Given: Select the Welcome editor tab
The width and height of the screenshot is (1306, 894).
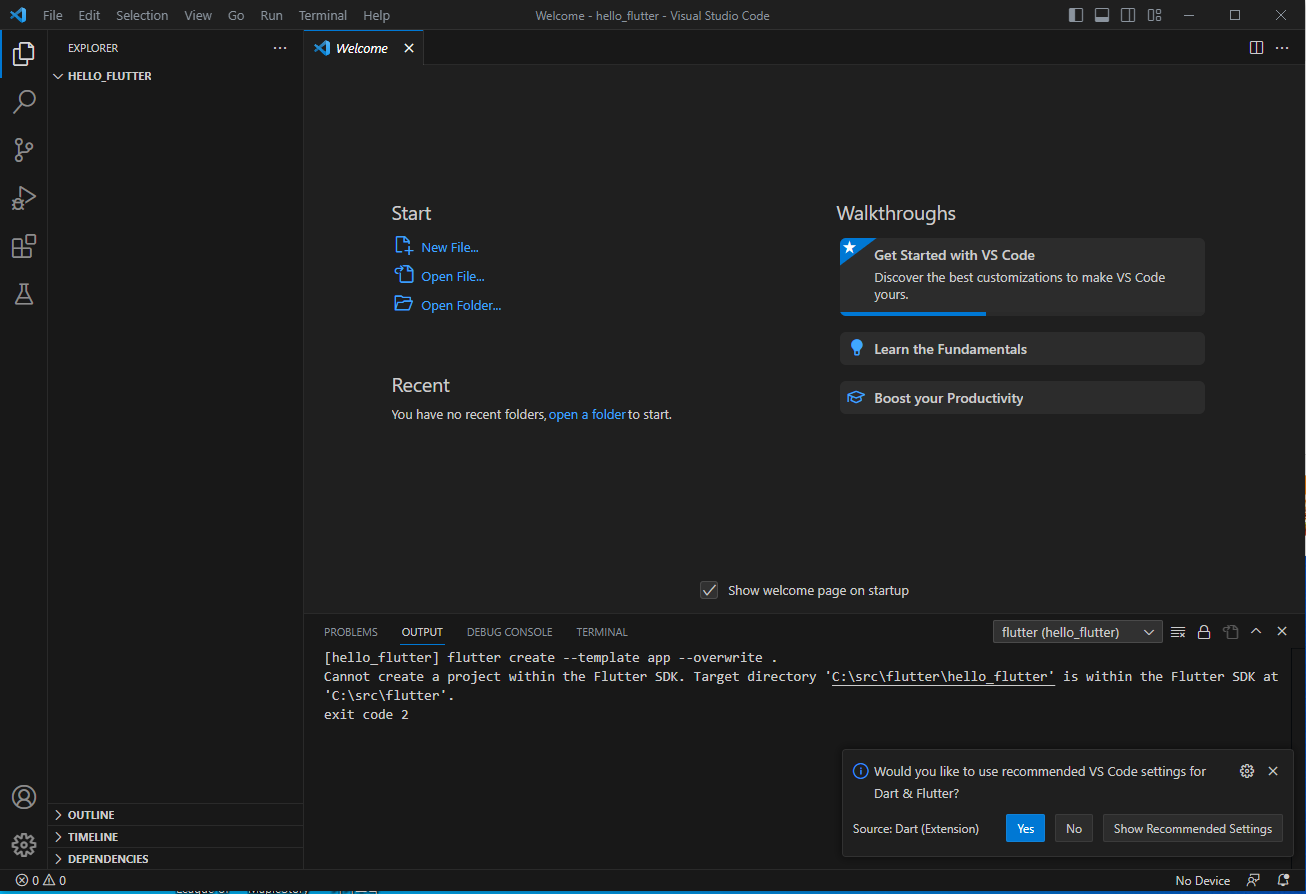Looking at the screenshot, I should tap(364, 48).
